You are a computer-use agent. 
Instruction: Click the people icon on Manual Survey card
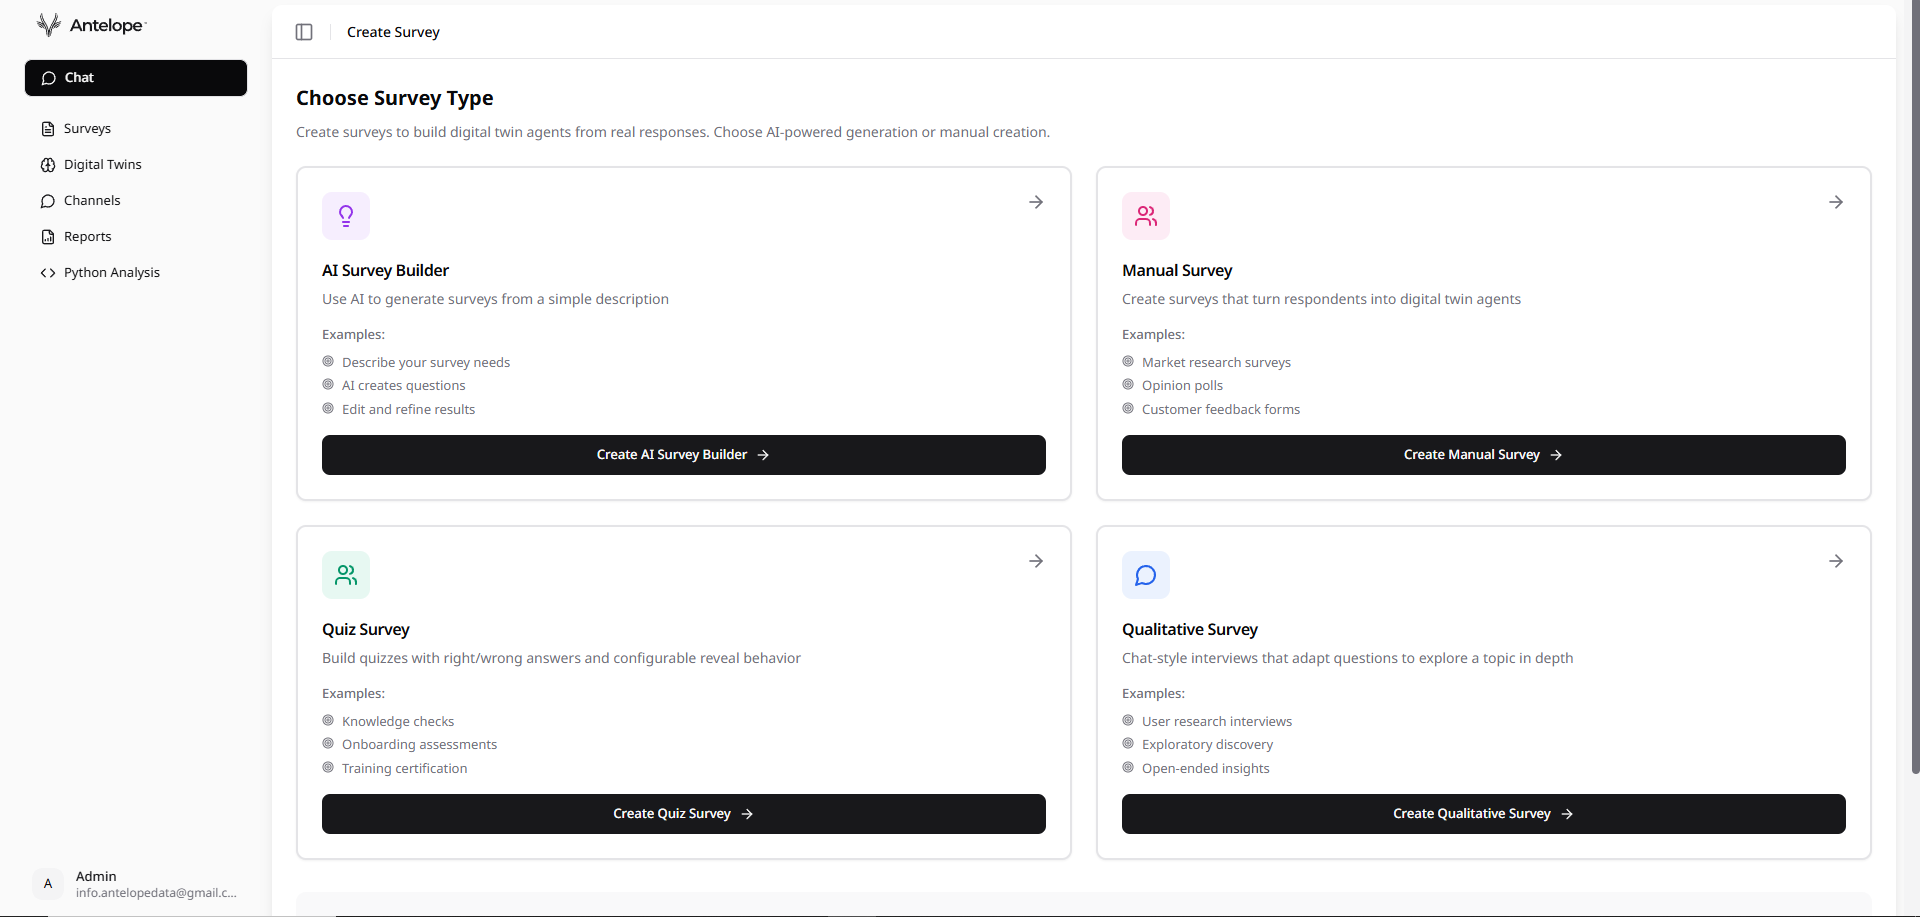[x=1145, y=215]
